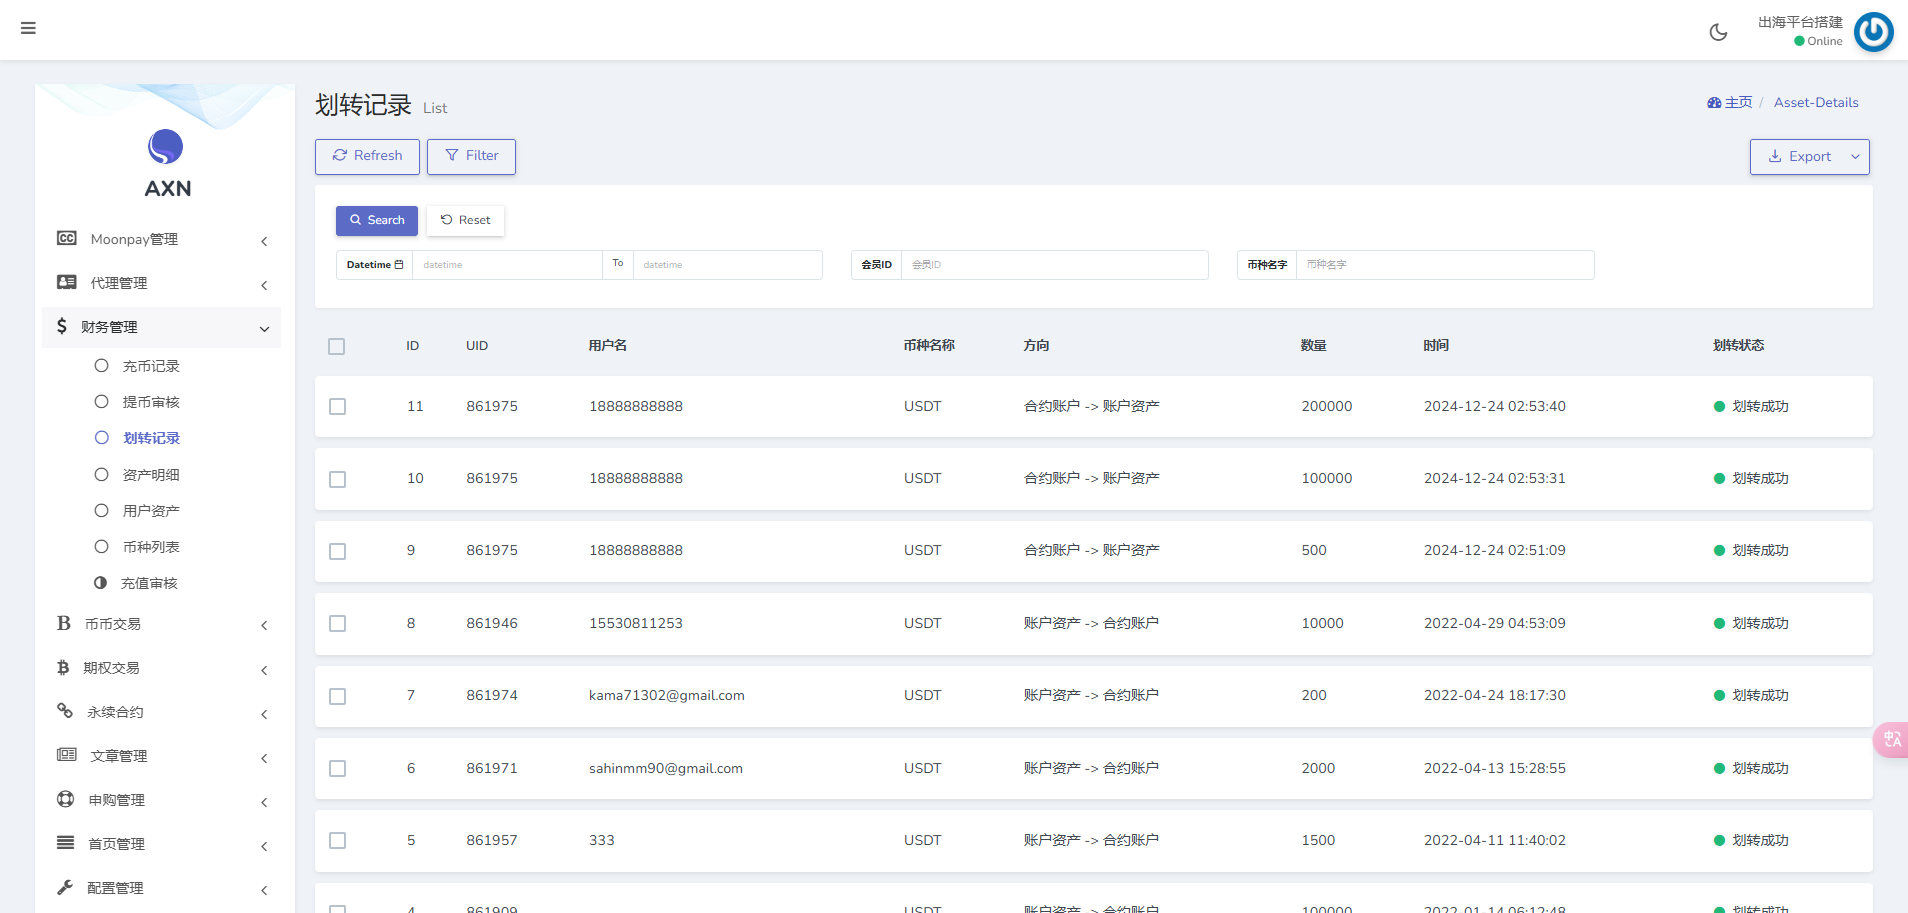Go to 提币审核 sidebar item

click(151, 402)
